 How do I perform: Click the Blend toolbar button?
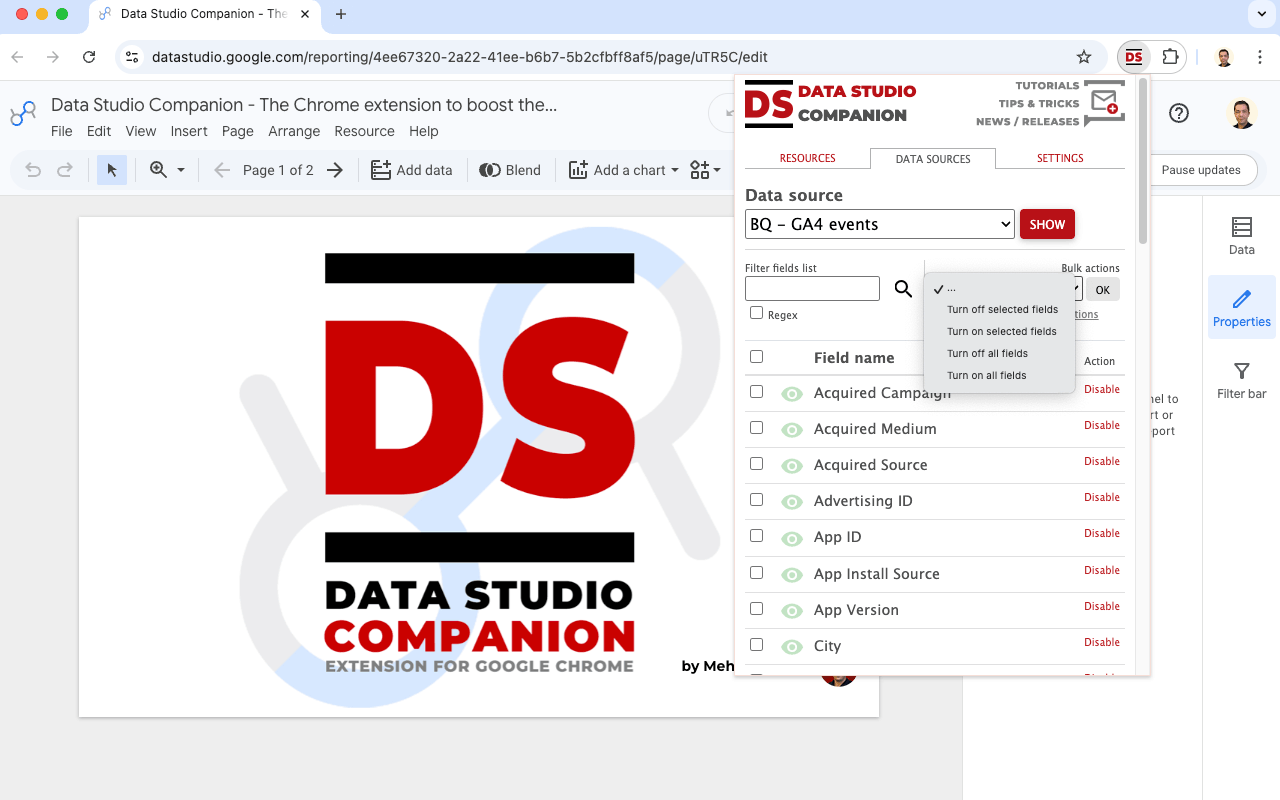510,170
